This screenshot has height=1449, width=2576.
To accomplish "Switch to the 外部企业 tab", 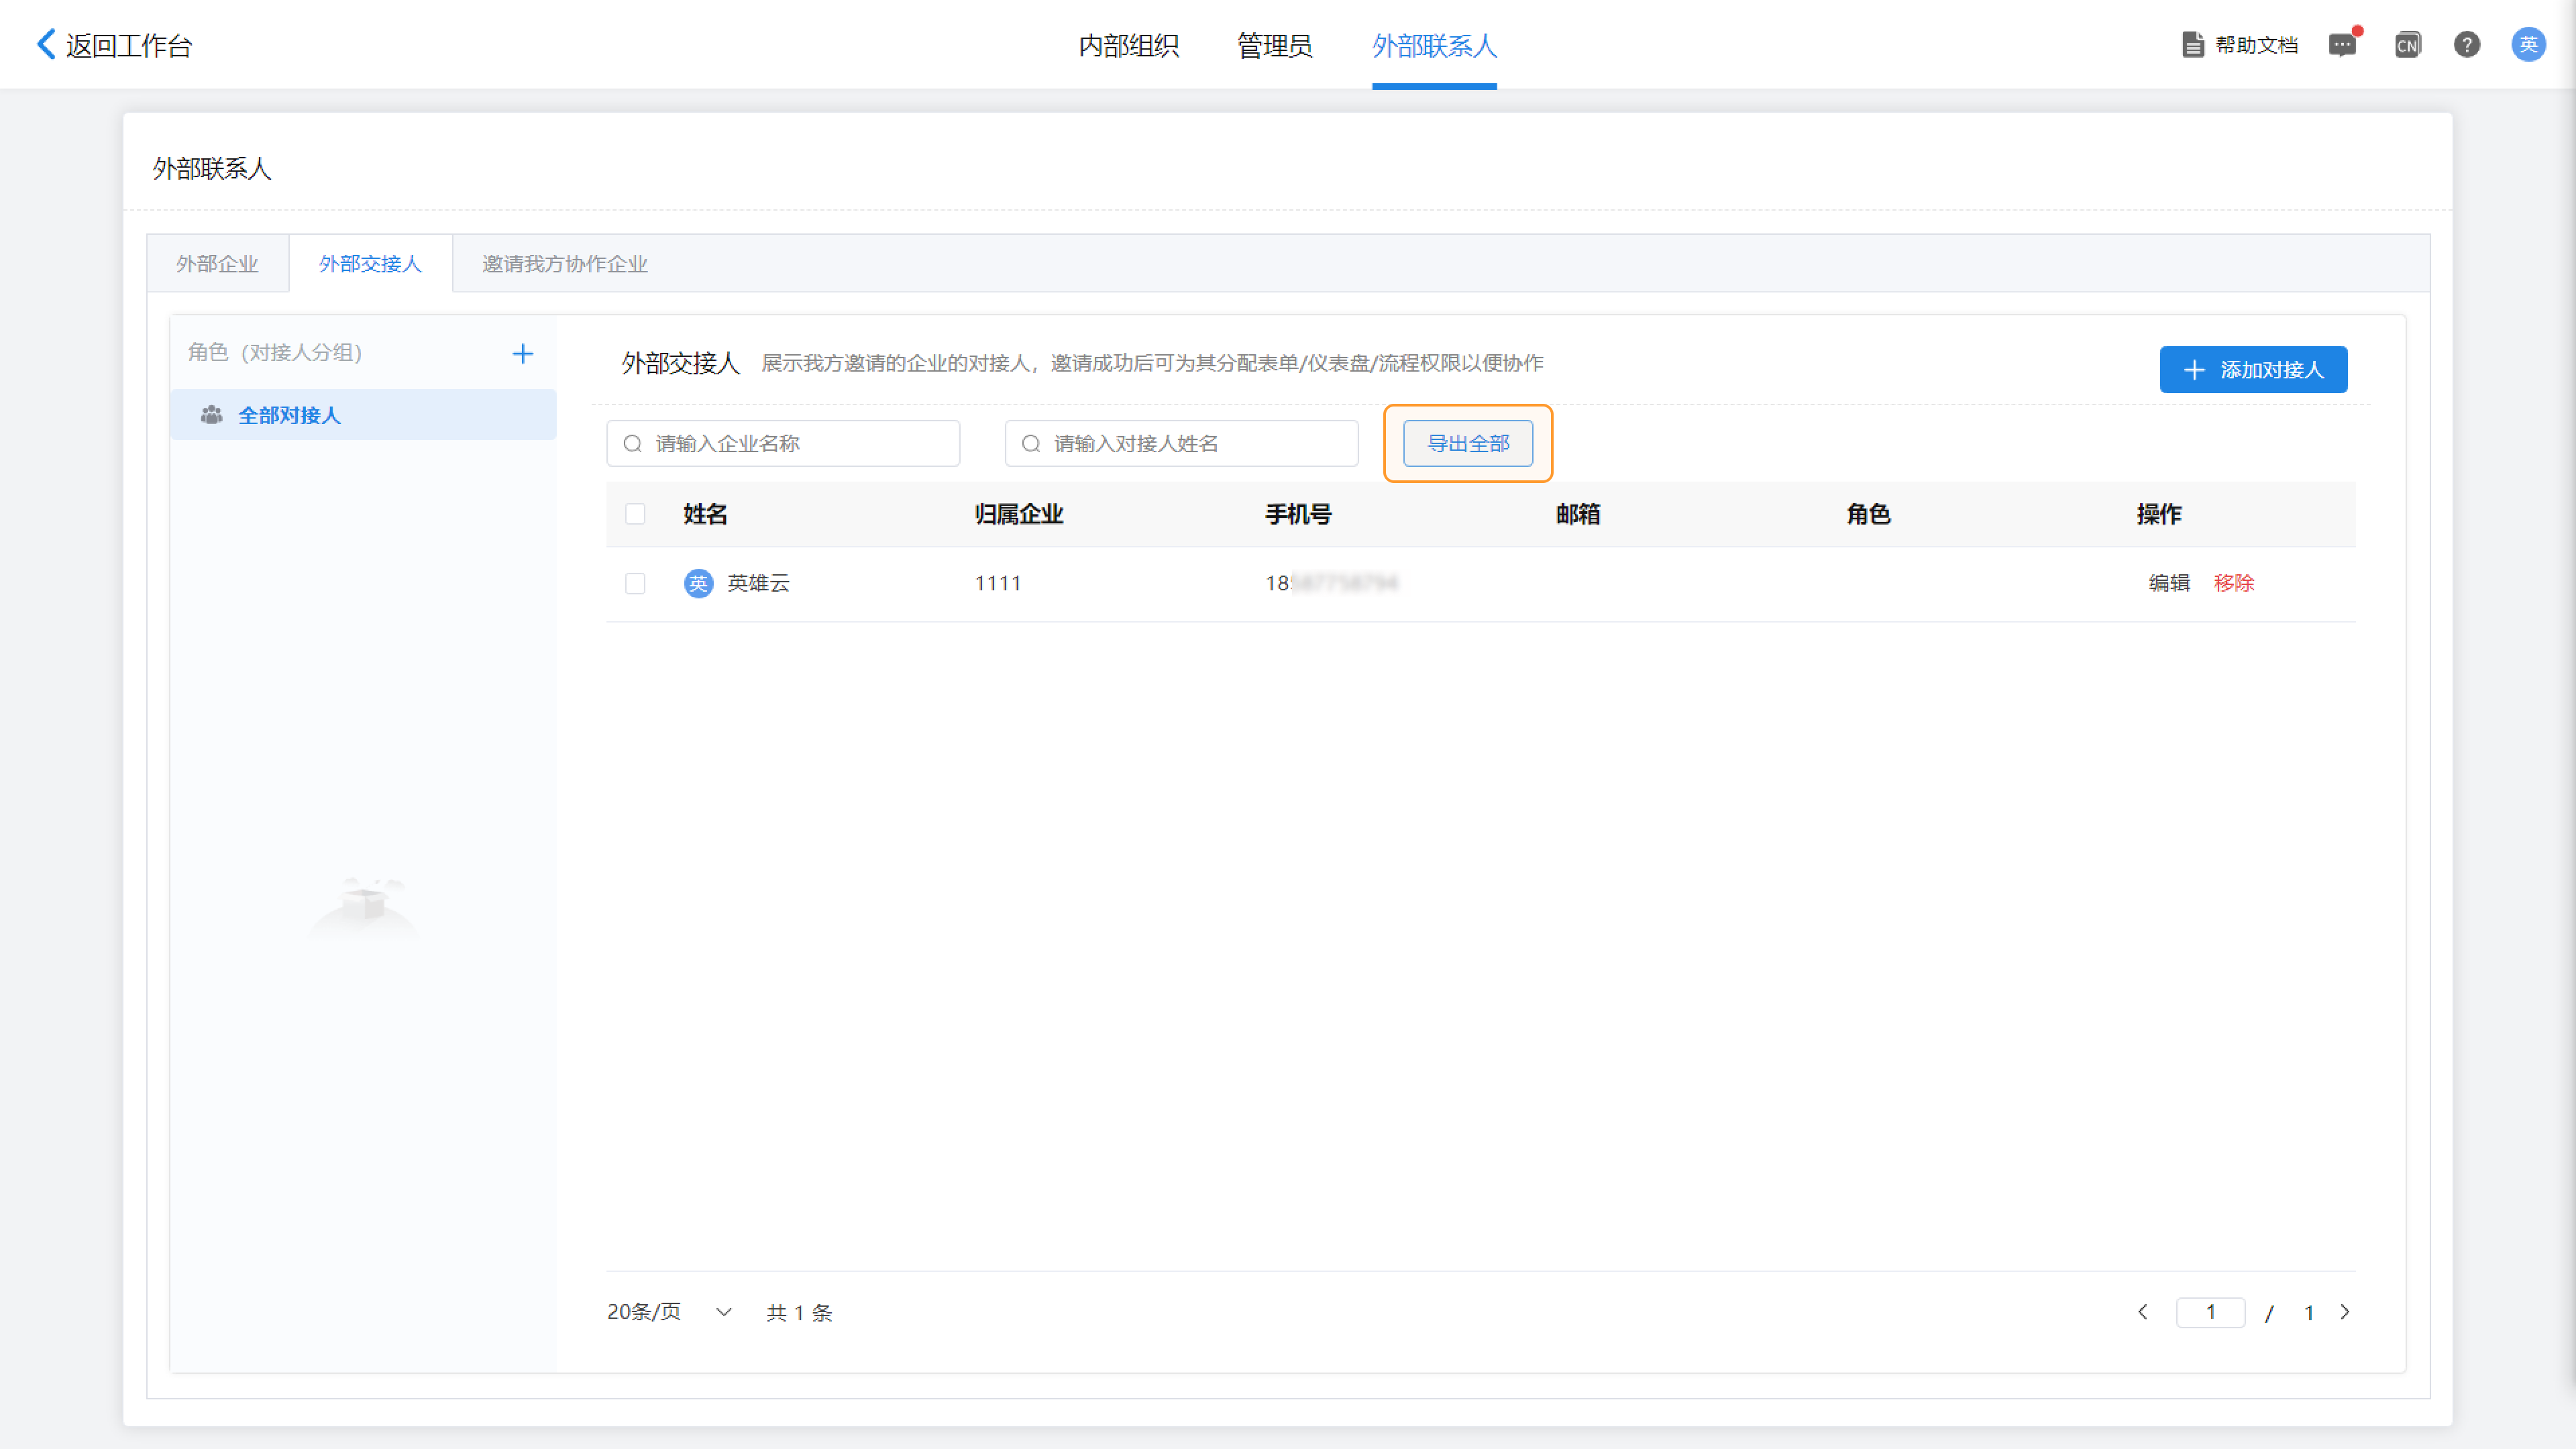I will click(x=217, y=264).
